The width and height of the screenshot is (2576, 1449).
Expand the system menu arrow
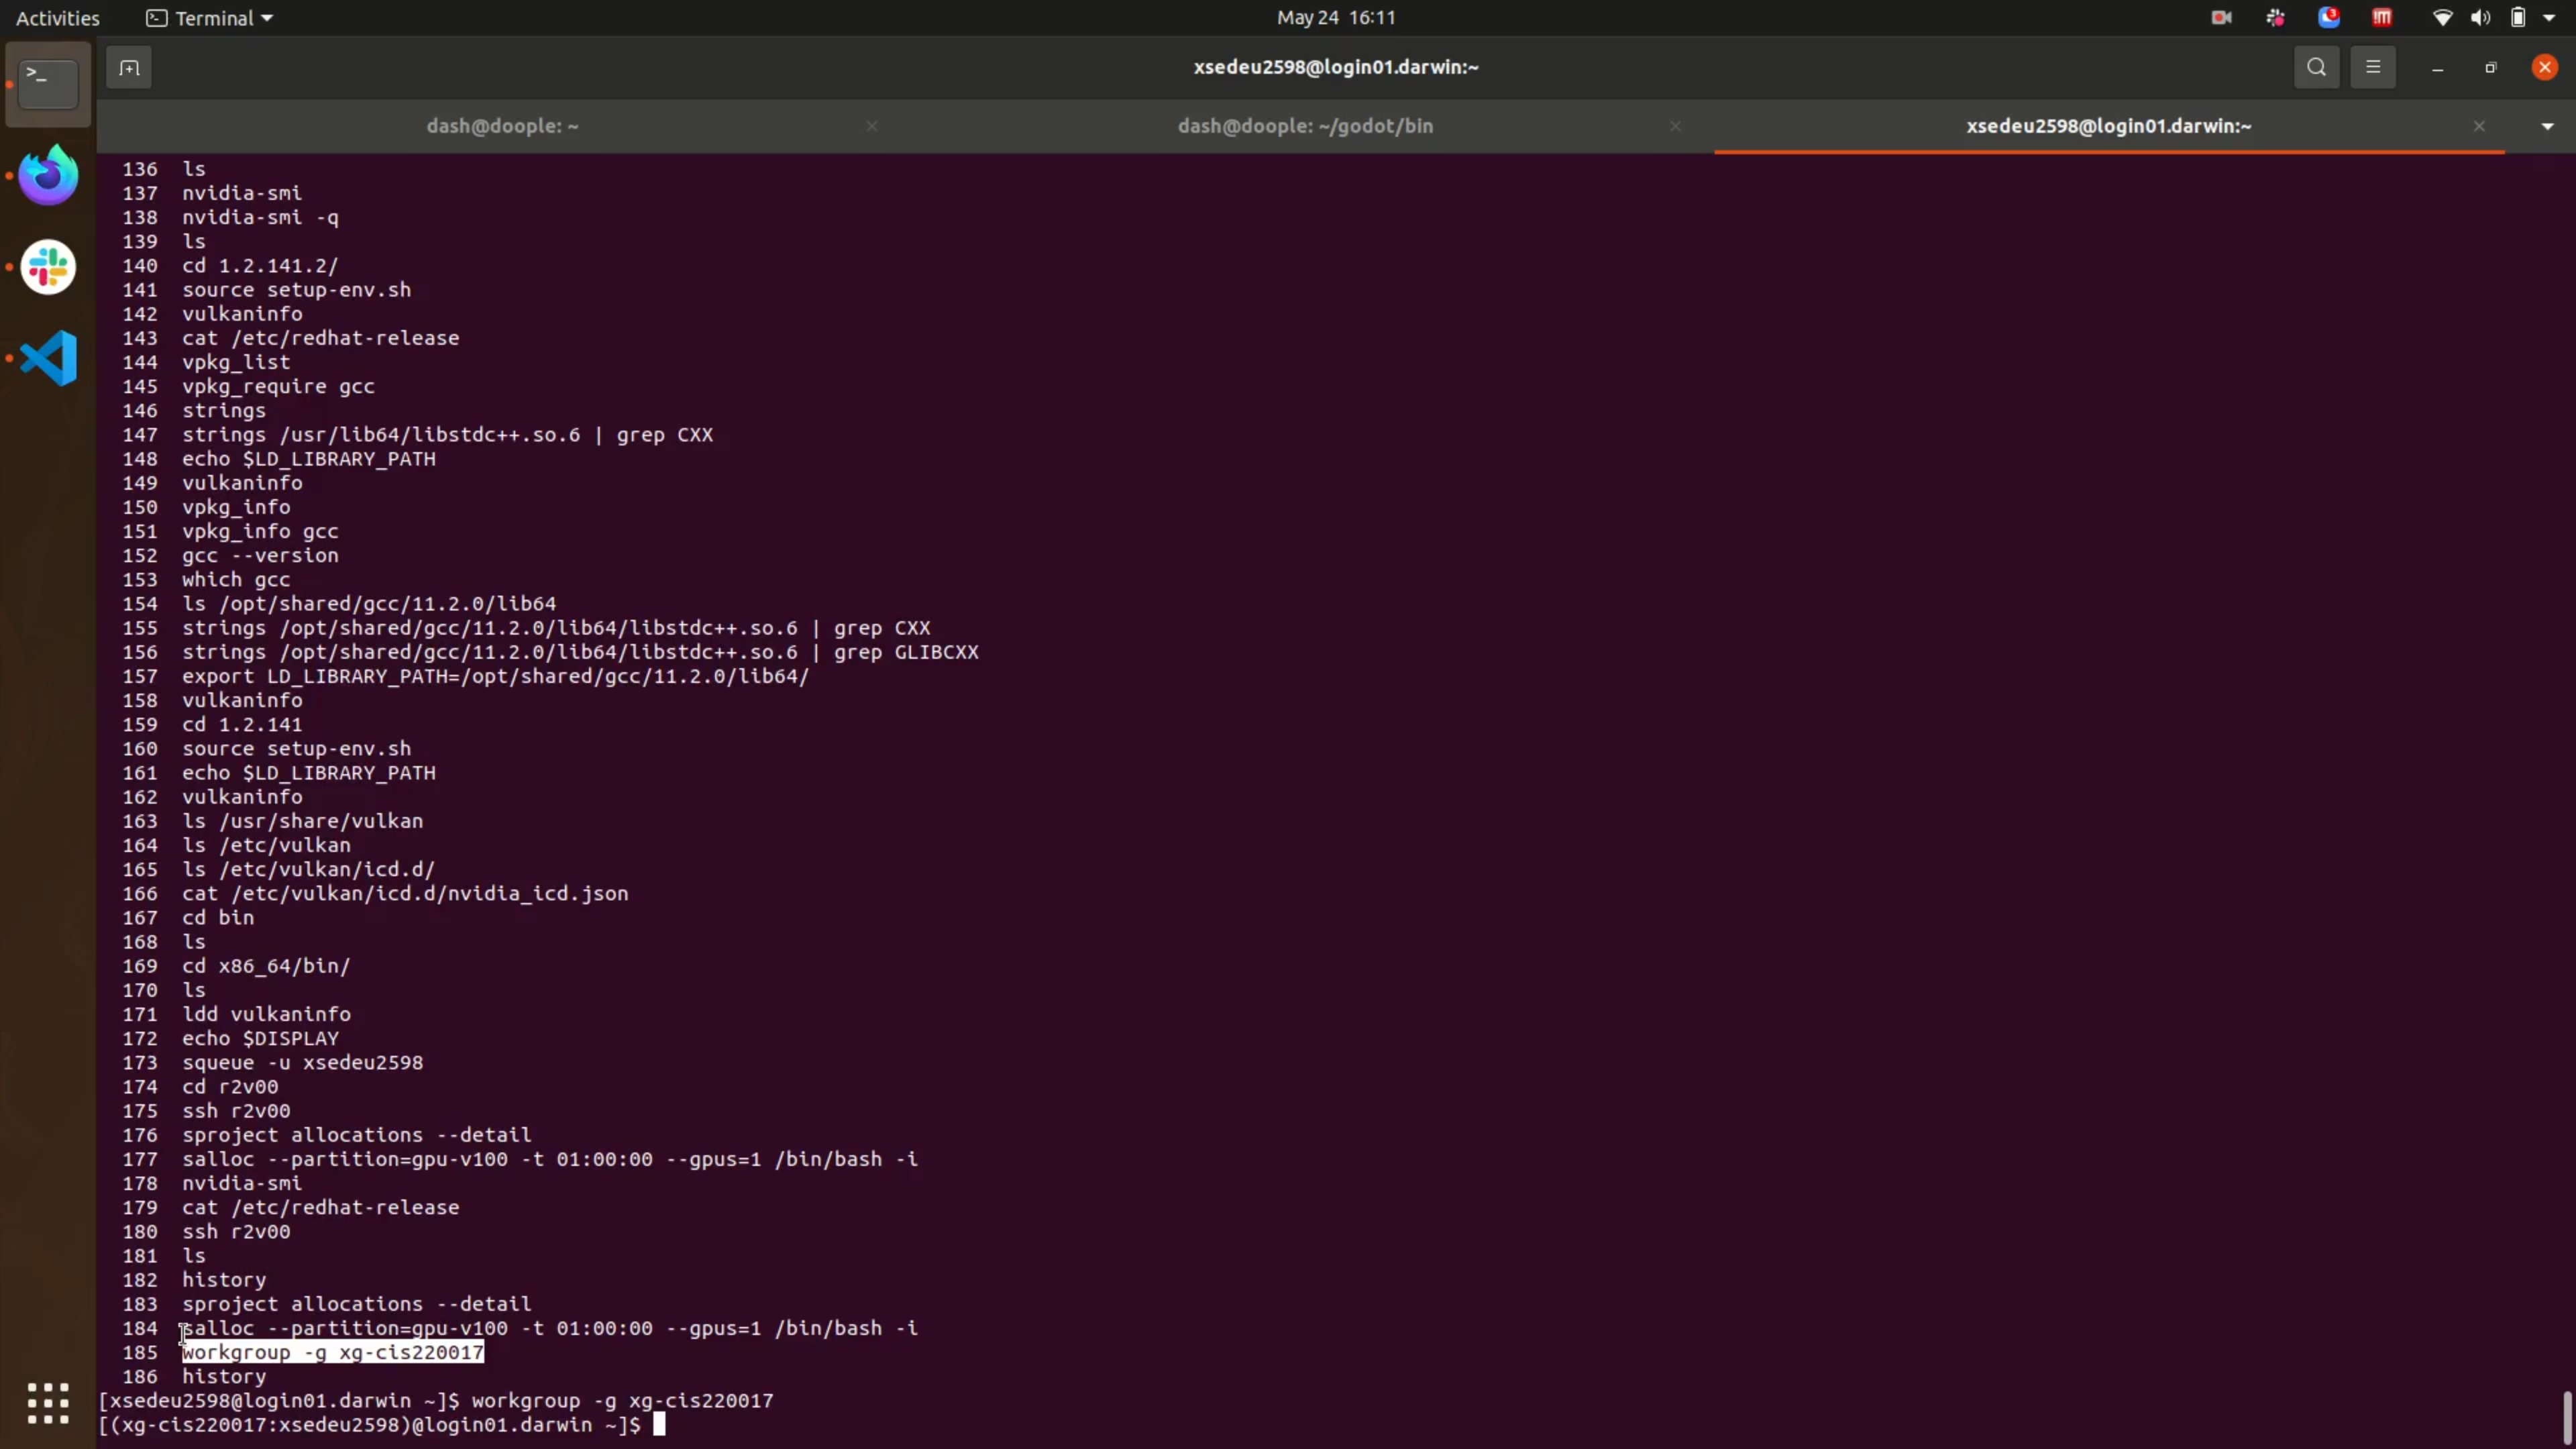click(x=2549, y=18)
